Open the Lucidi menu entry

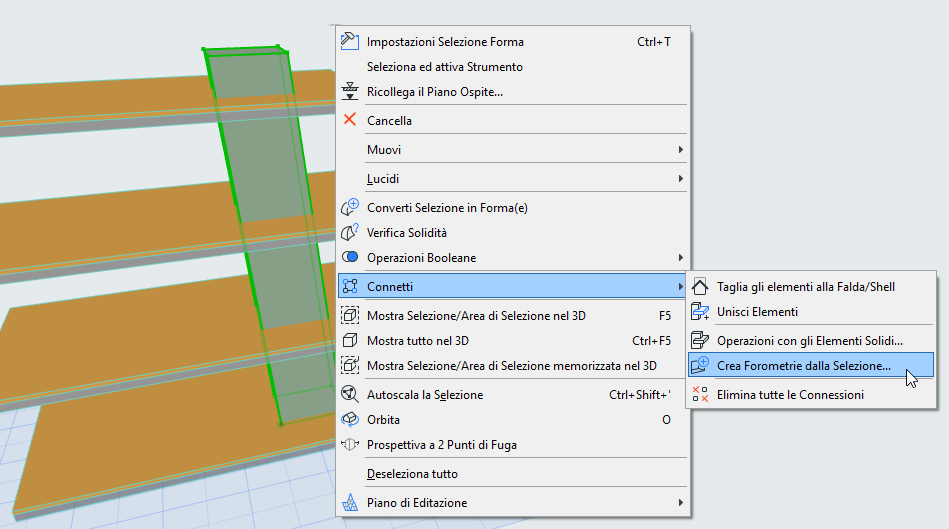513,179
